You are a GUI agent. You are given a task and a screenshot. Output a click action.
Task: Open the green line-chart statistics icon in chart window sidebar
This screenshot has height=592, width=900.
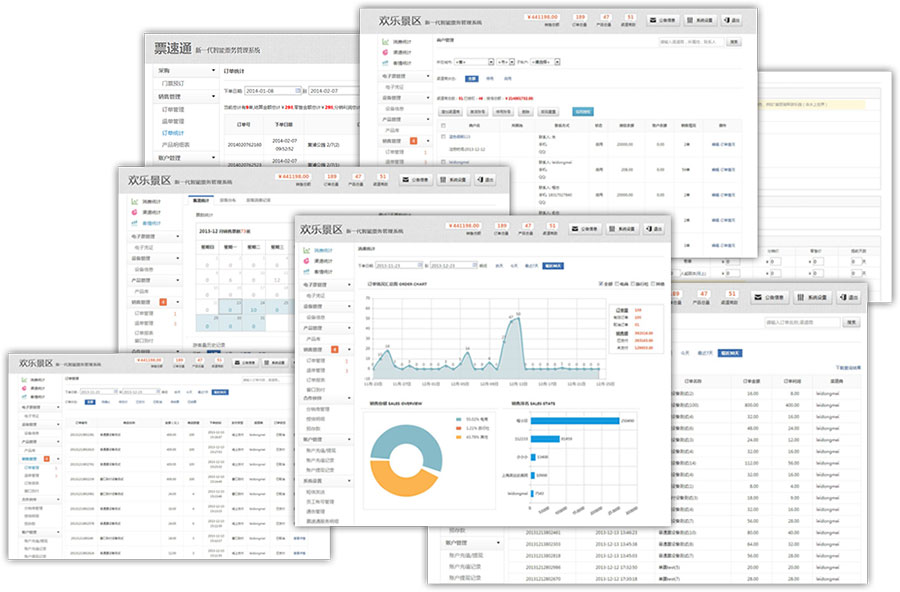pos(307,251)
